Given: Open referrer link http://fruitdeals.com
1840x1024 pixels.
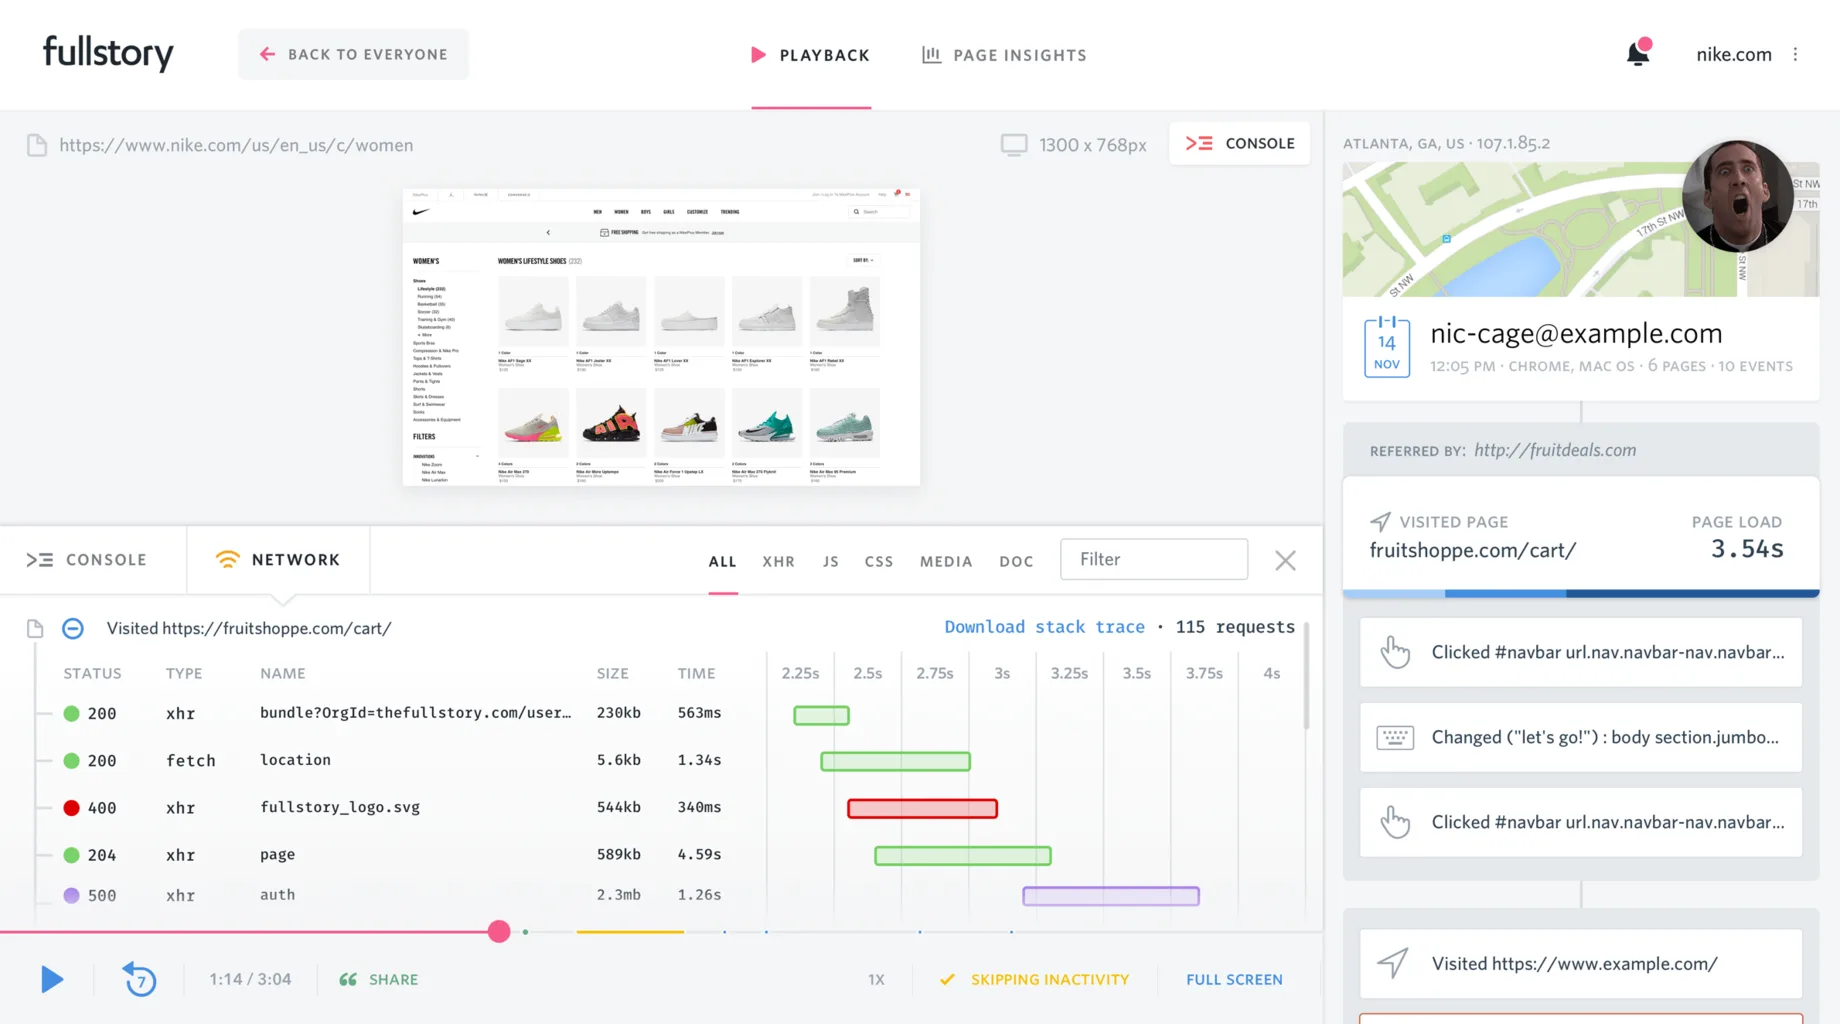Looking at the screenshot, I should click(1555, 450).
